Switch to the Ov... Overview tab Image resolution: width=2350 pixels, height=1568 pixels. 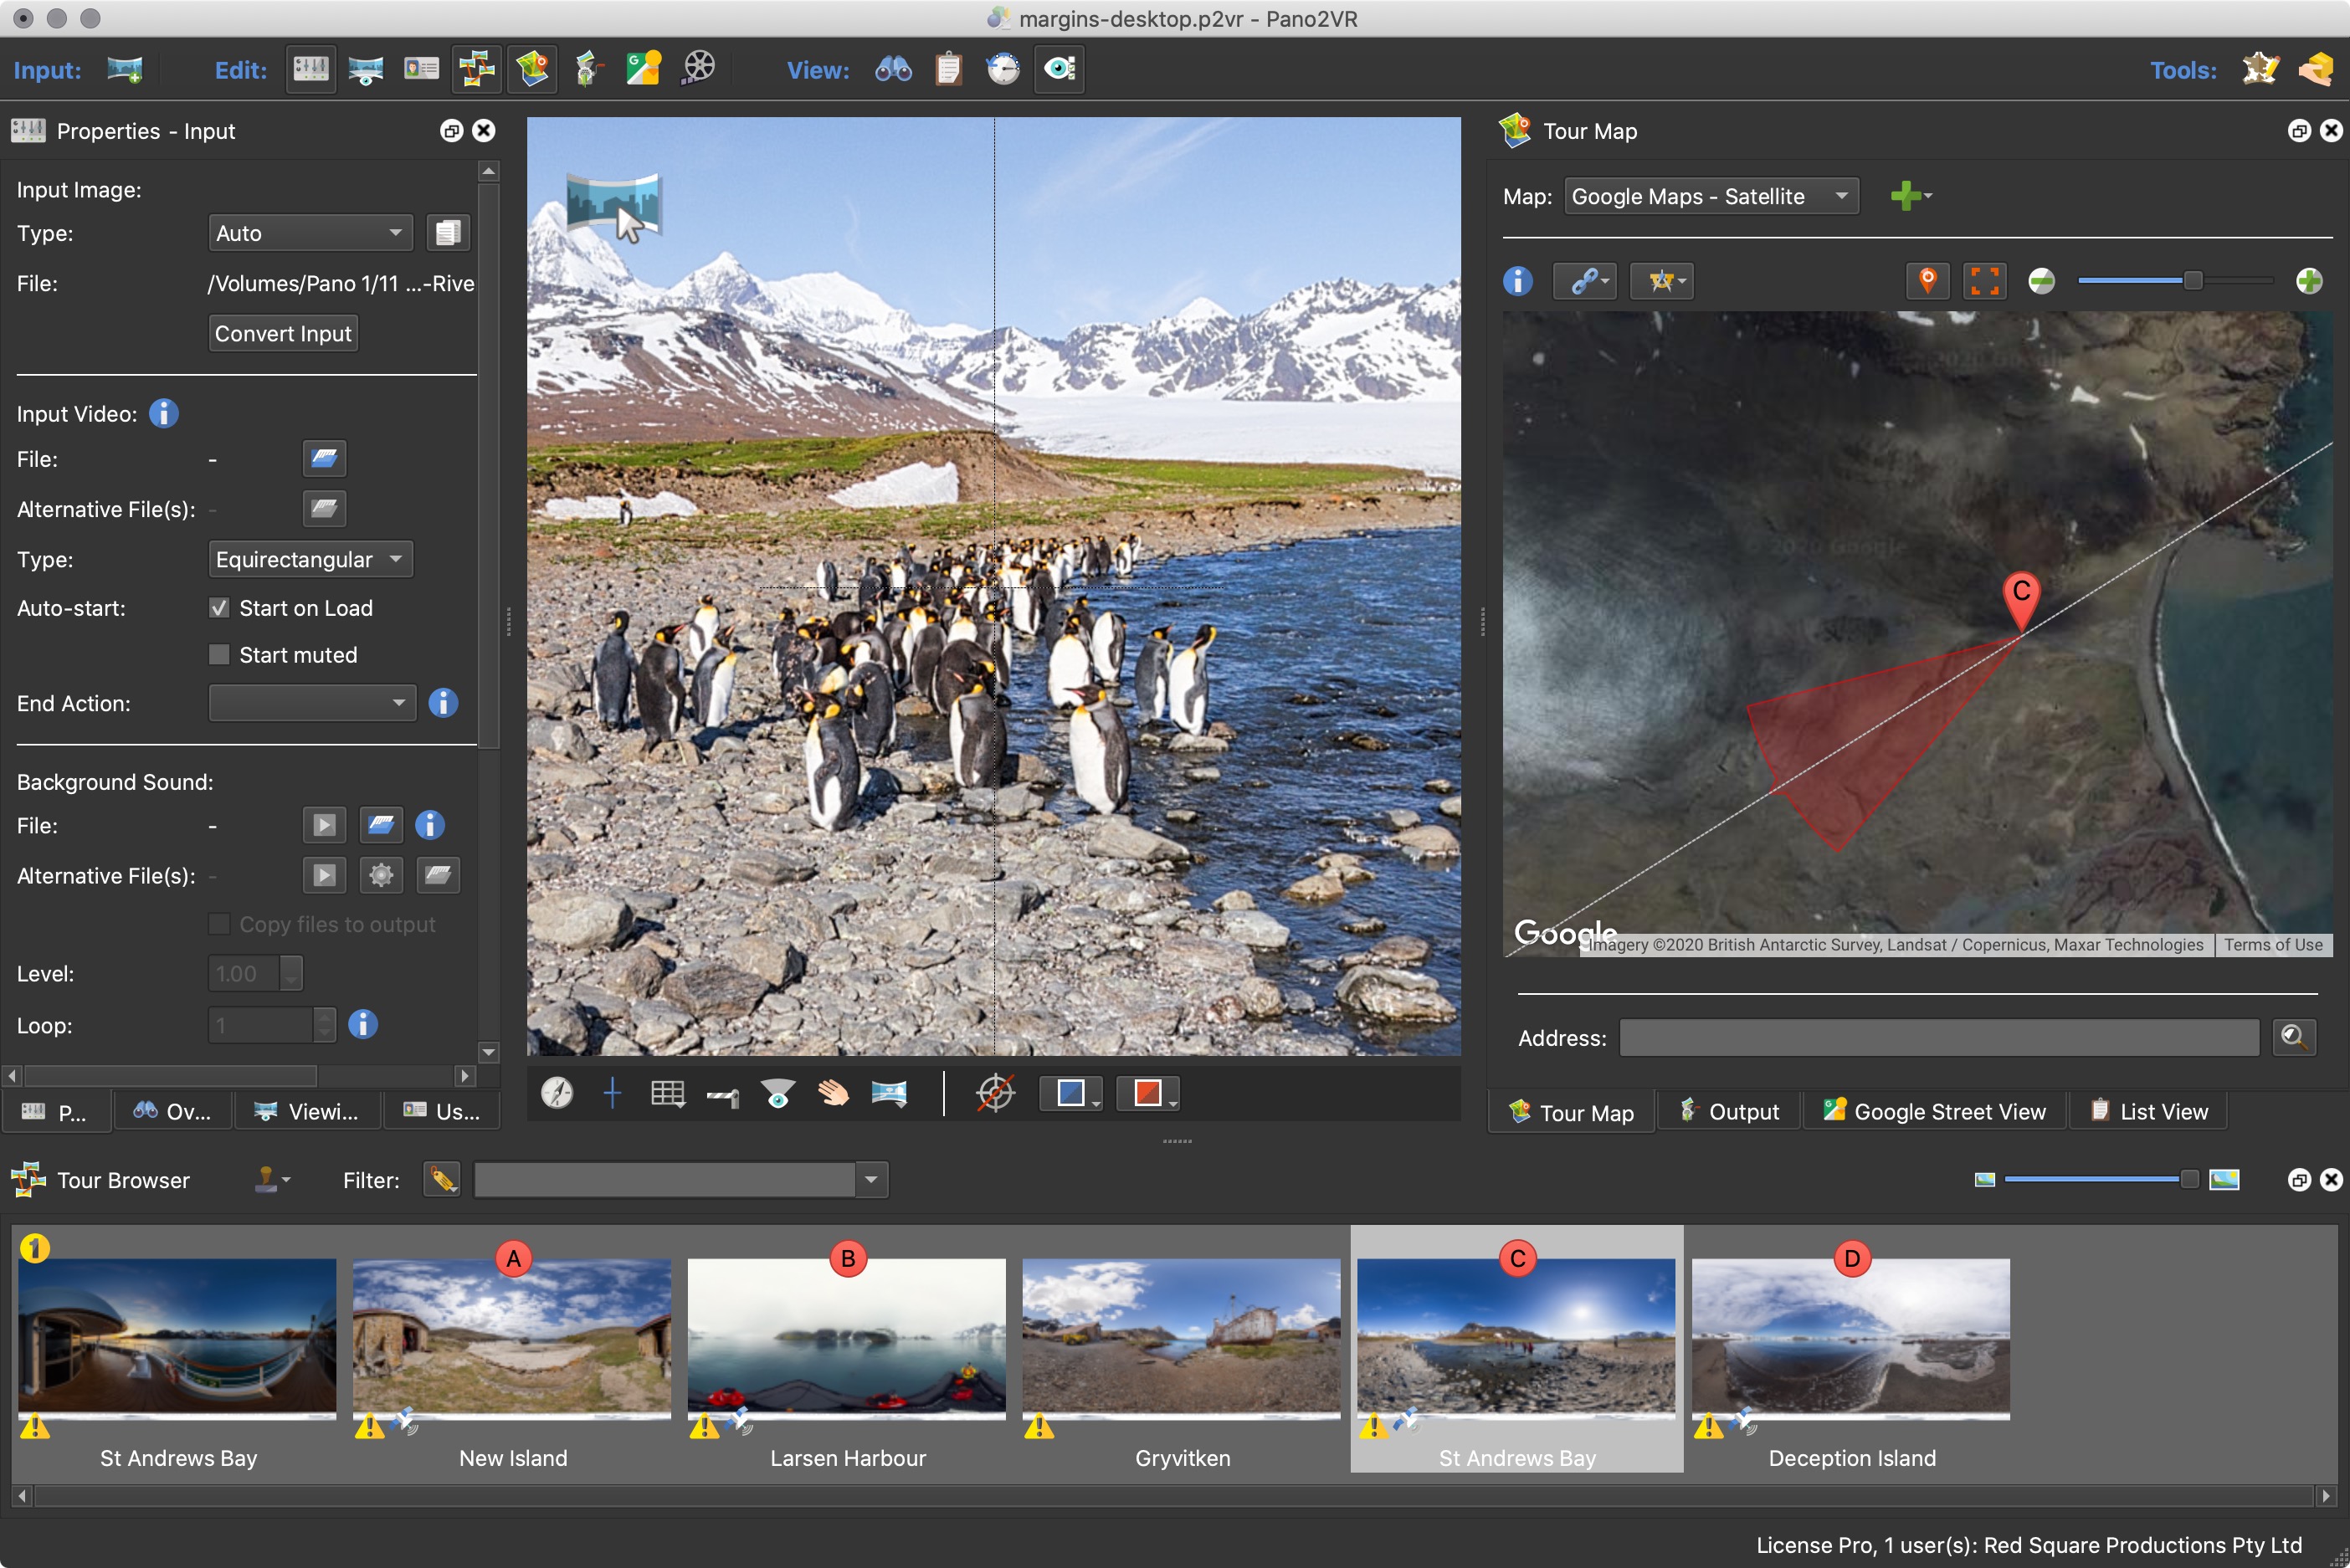coord(173,1111)
